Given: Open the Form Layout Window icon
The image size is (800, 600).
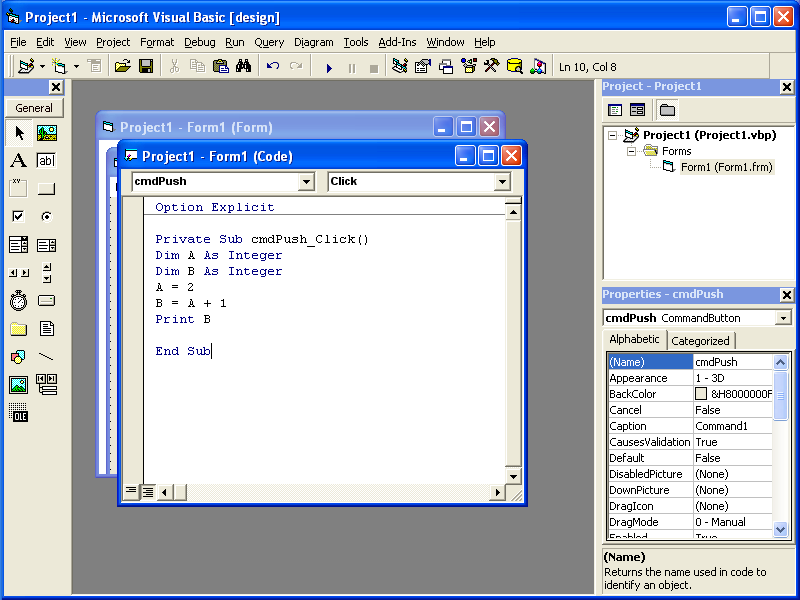Looking at the screenshot, I should pos(446,66).
